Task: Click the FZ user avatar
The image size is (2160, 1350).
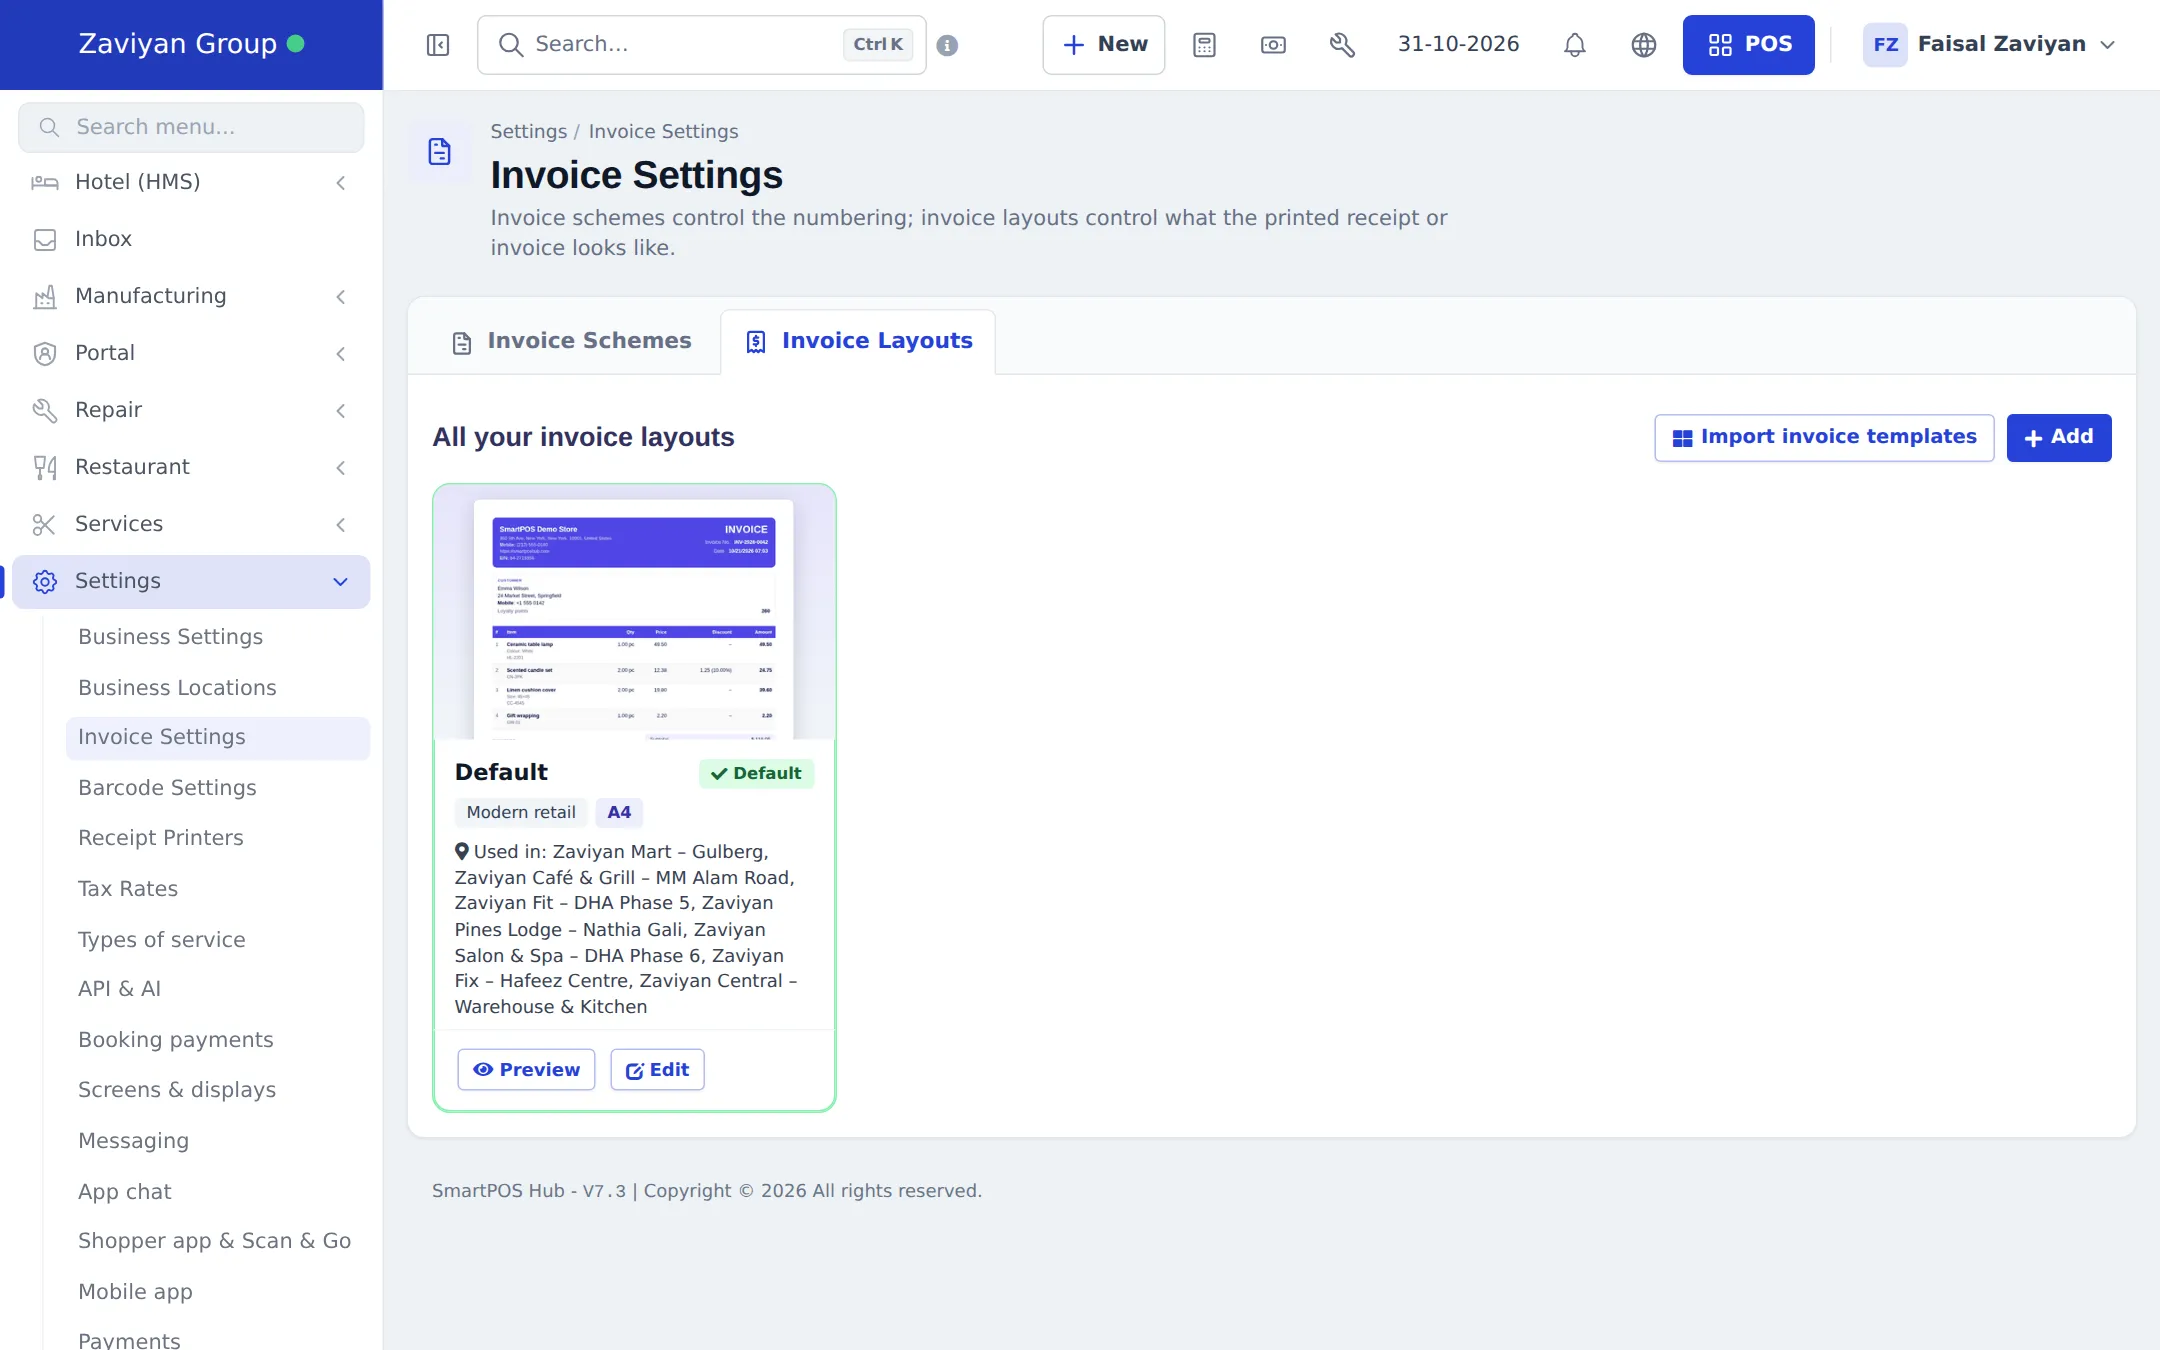Action: 1885,45
